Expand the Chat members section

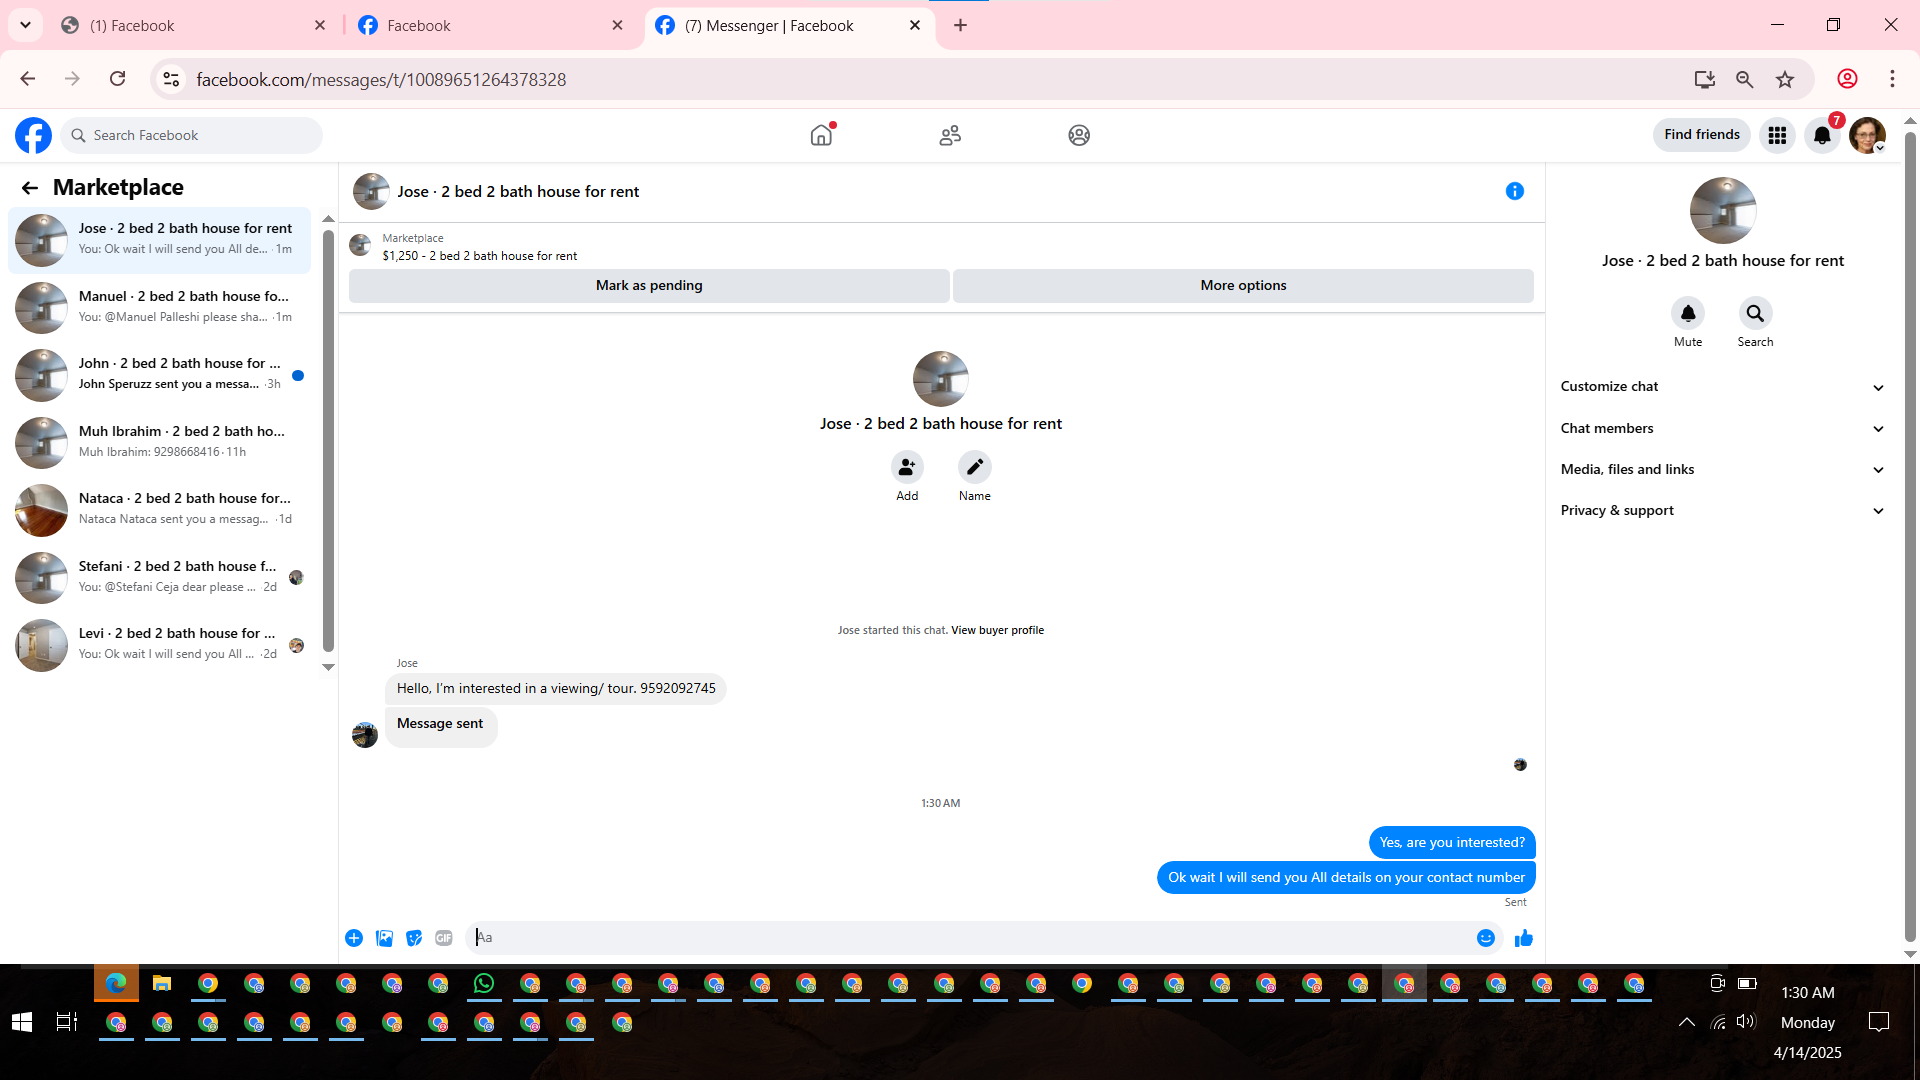[x=1722, y=428]
